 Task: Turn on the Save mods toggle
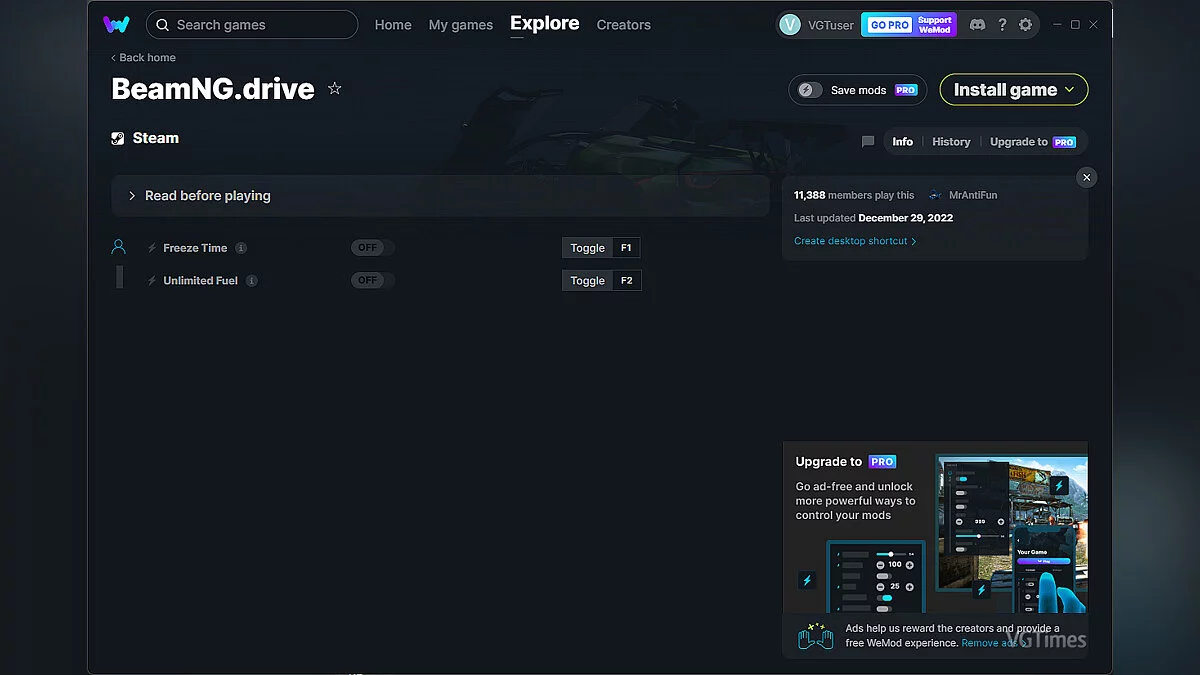(x=810, y=90)
